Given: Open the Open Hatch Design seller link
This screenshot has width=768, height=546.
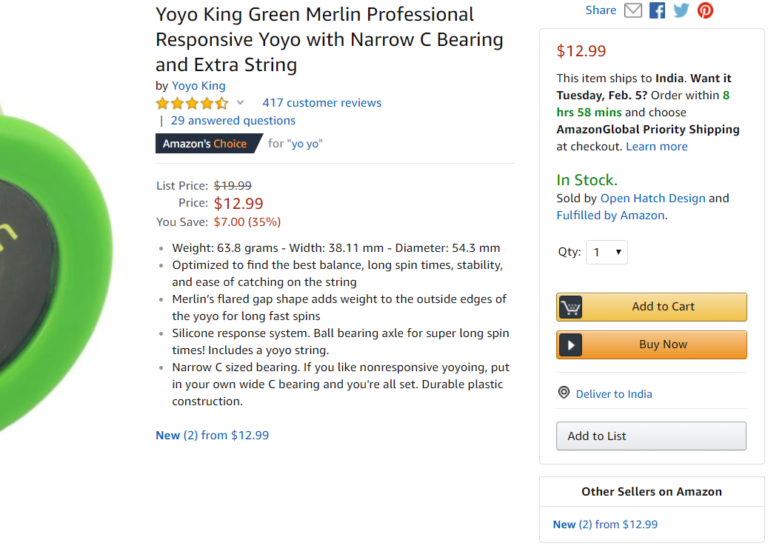Looking at the screenshot, I should 652,198.
